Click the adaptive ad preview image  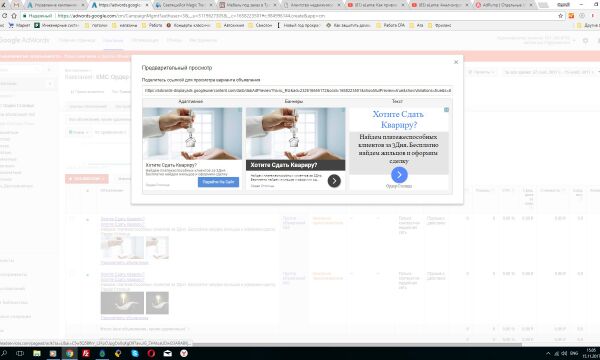[x=192, y=133]
